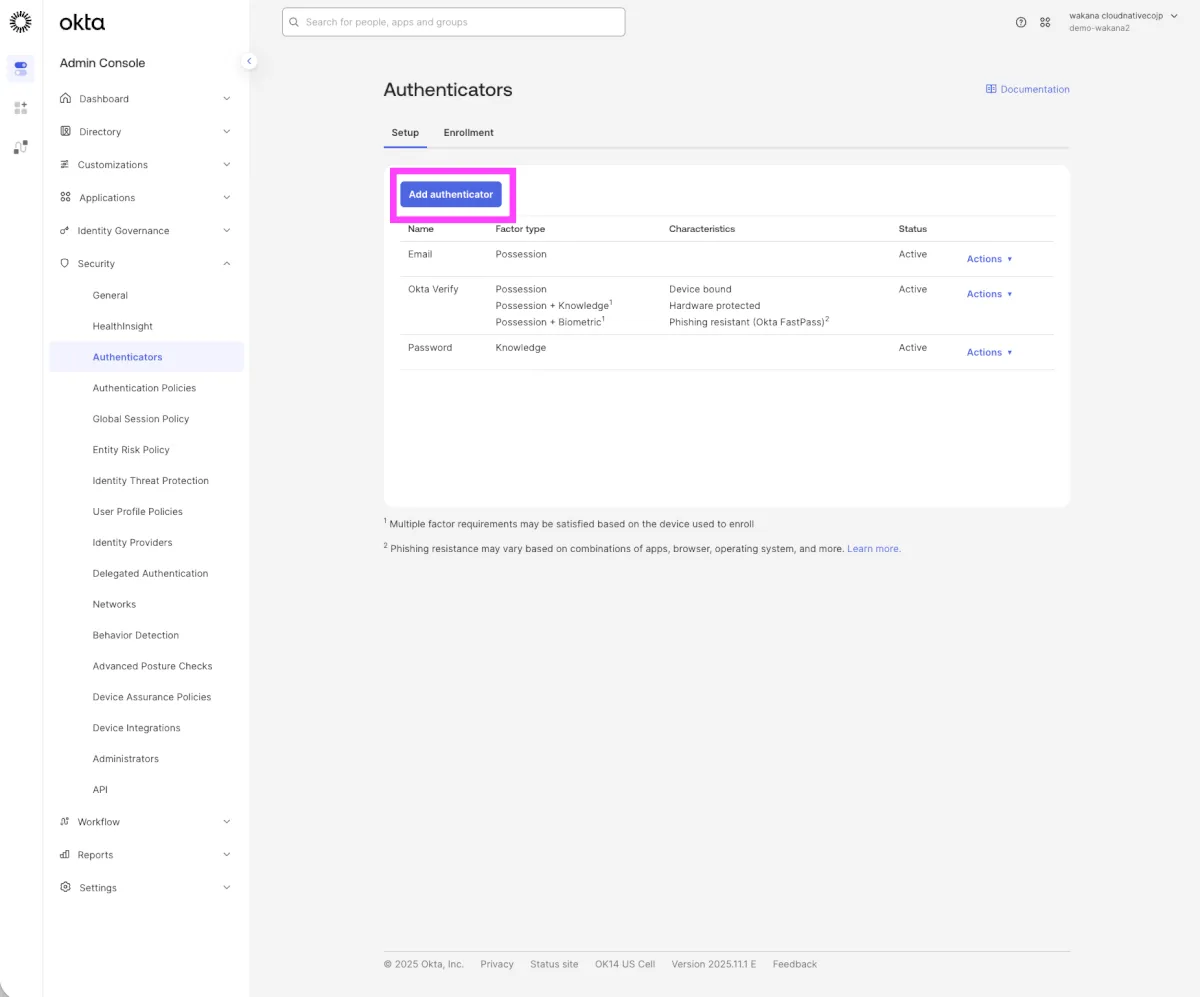Image resolution: width=1200 pixels, height=997 pixels.
Task: Focus the people, apps and groups search field
Action: point(453,22)
